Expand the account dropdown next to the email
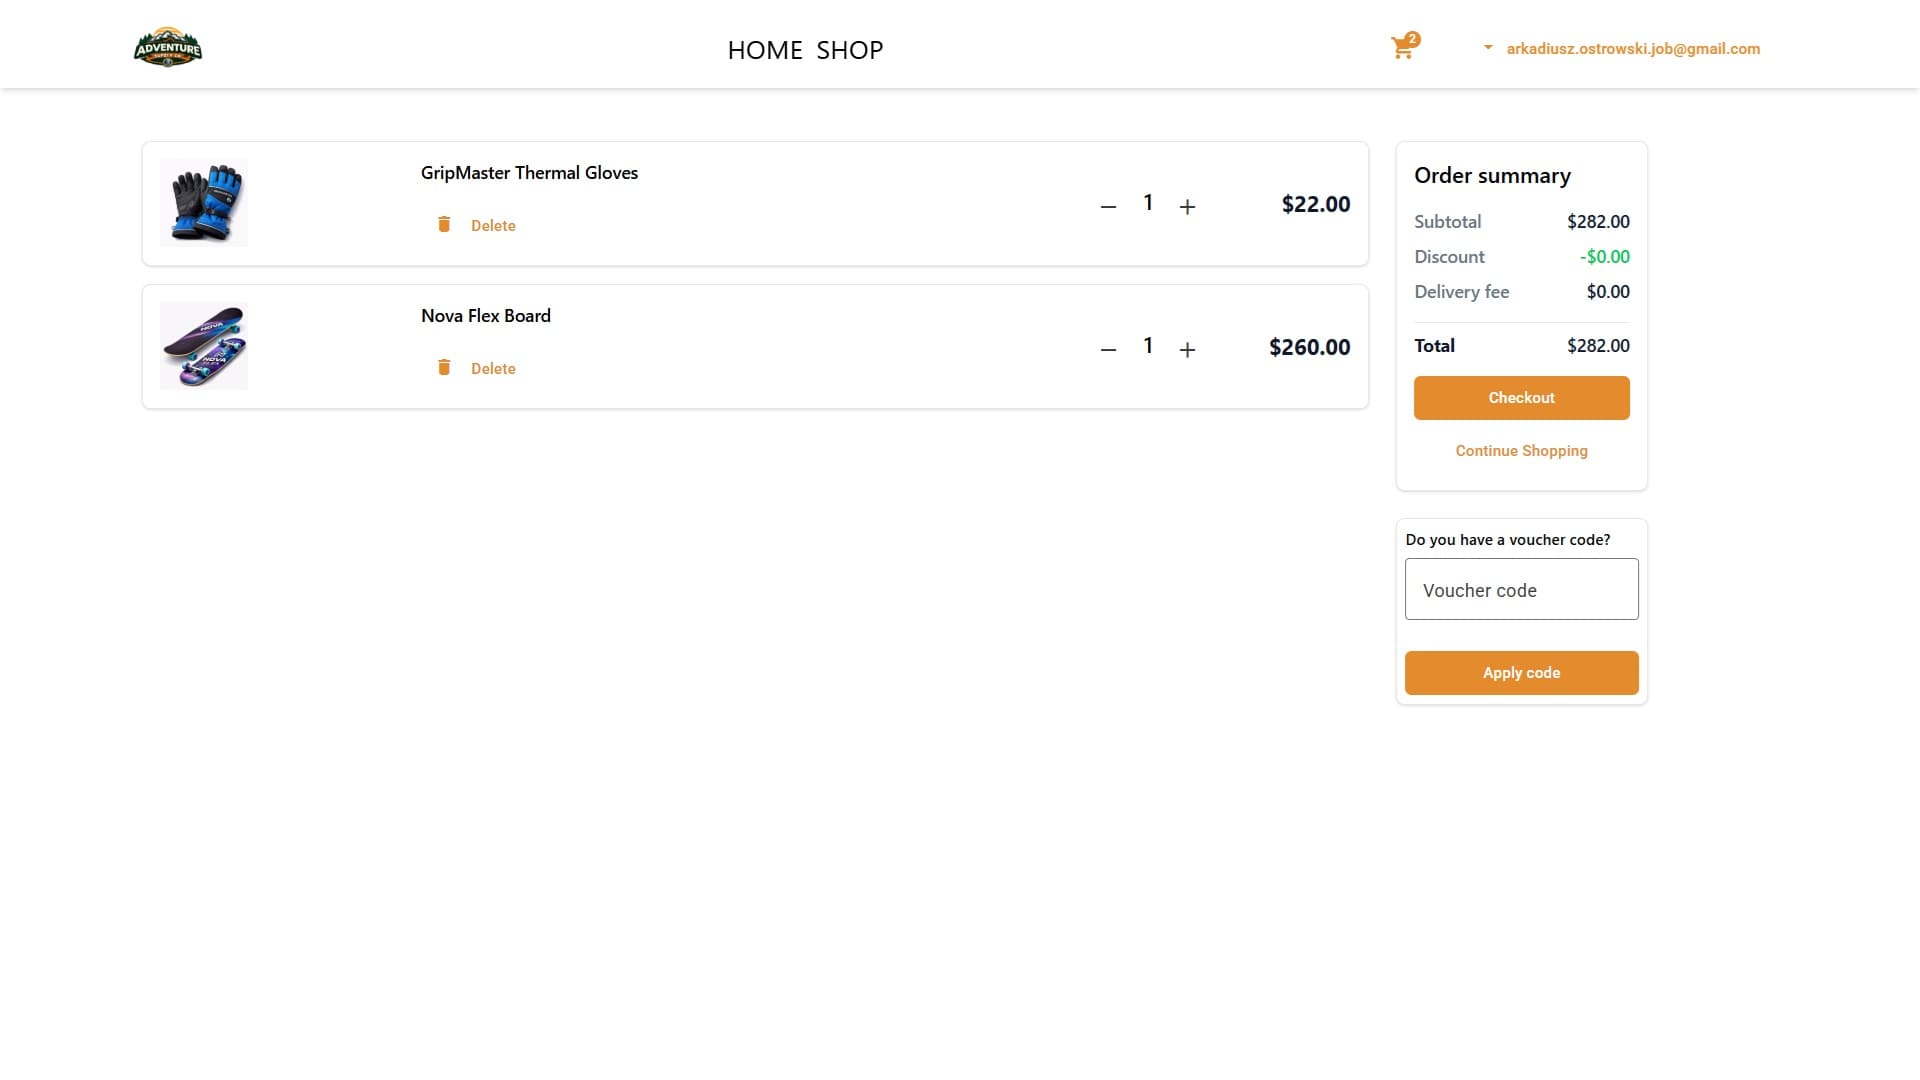 (x=1487, y=47)
